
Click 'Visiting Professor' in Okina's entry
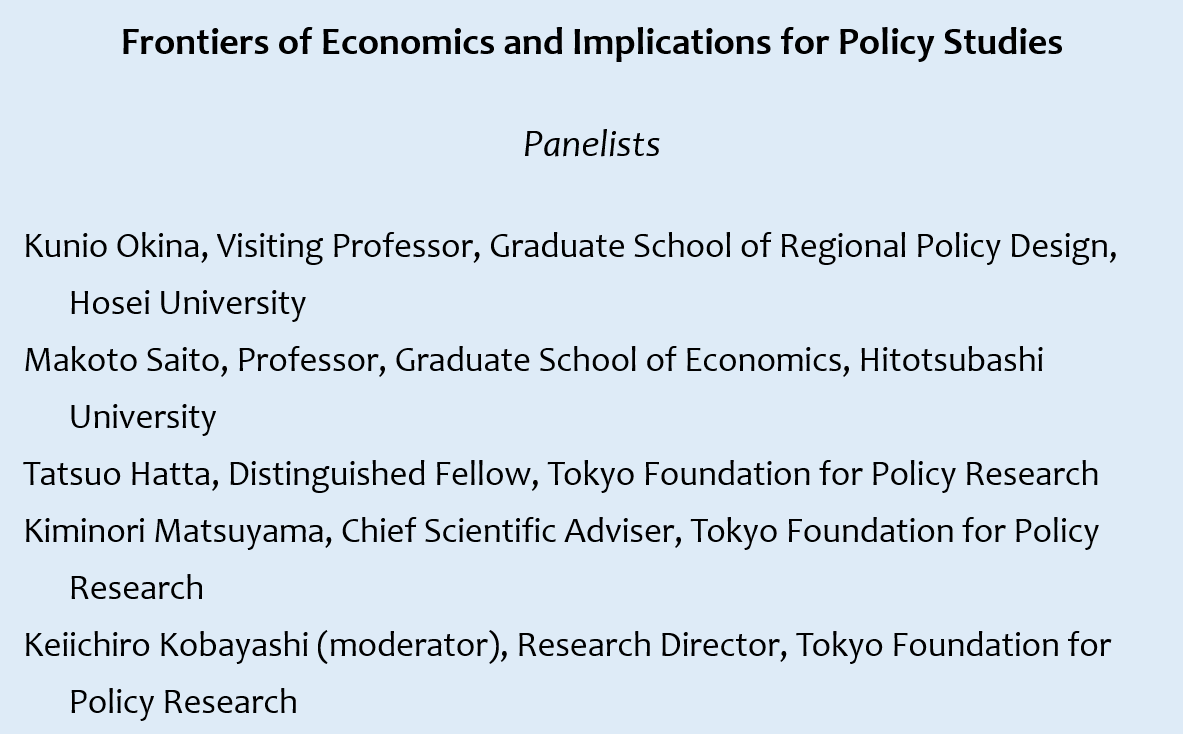click(344, 247)
